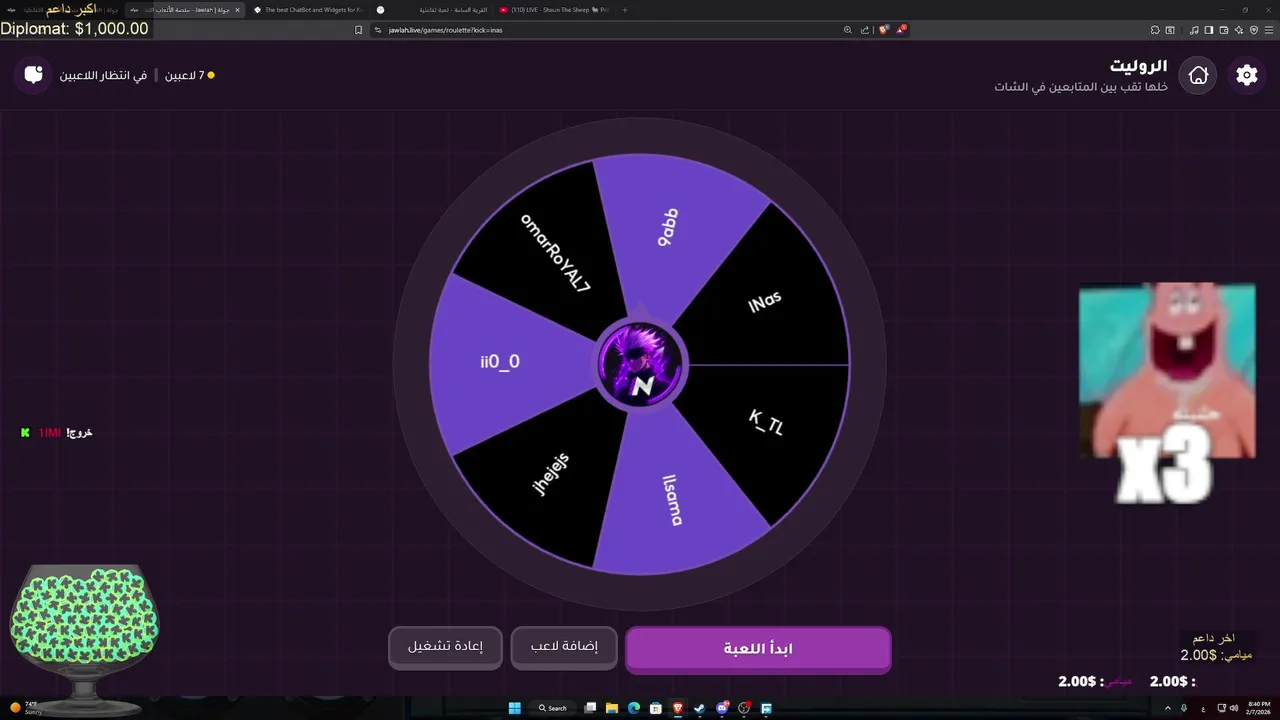This screenshot has height=720, width=1280.
Task: Open a new browser tab
Action: [625, 10]
